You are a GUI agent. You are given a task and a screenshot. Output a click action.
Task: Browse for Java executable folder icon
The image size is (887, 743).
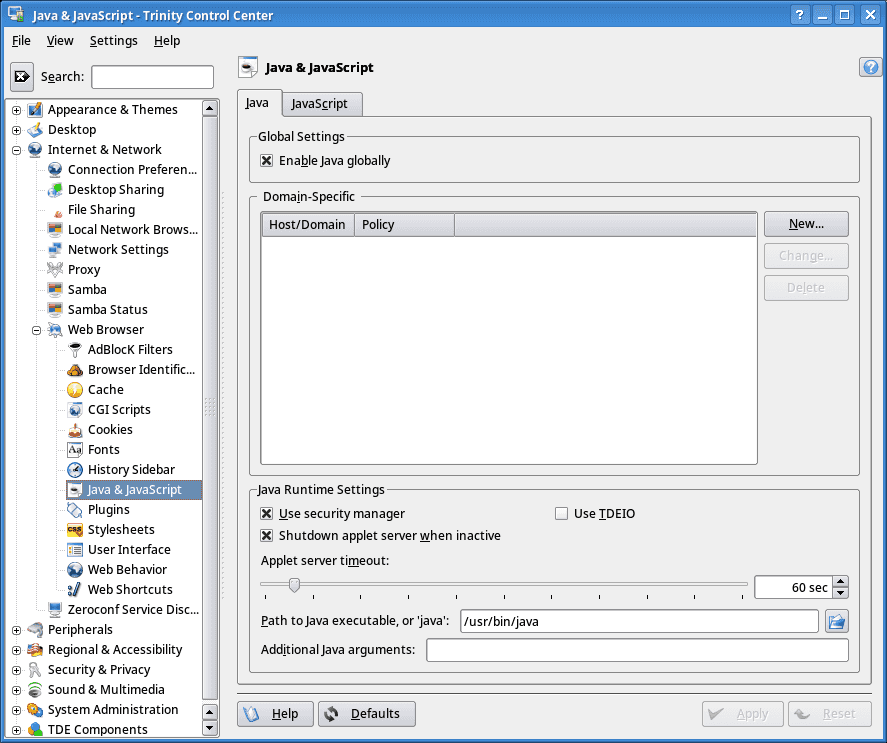[x=837, y=621]
